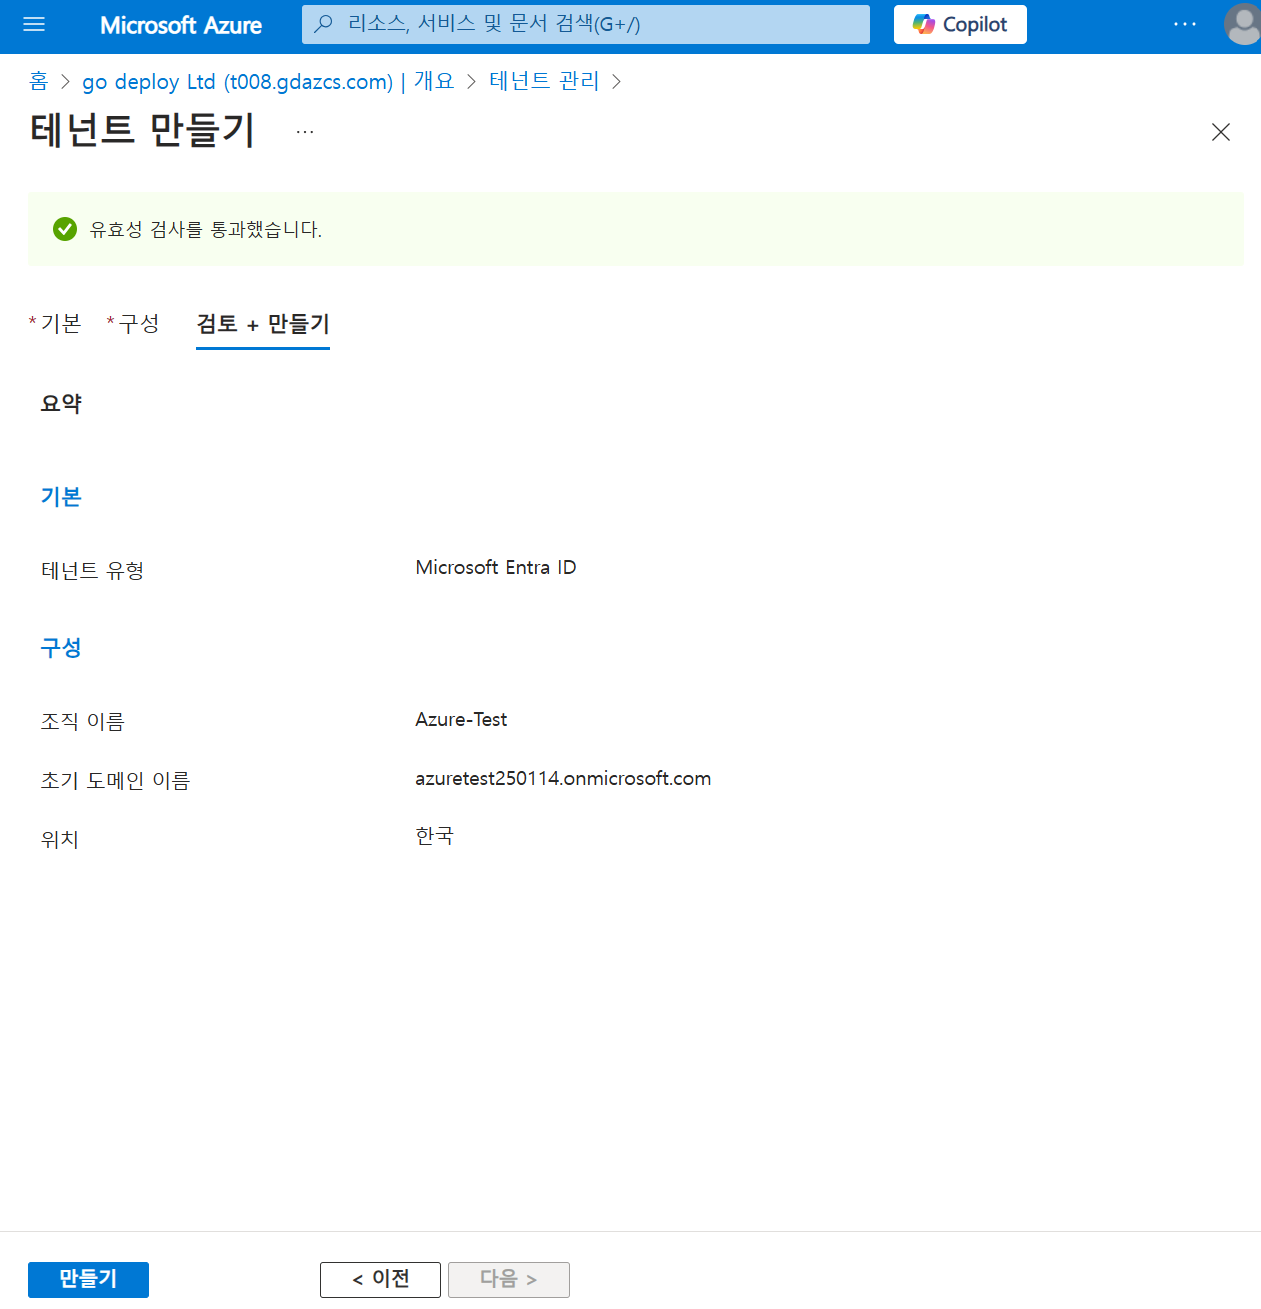Image resolution: width=1261 pixels, height=1309 pixels.
Task: Click the 테넌트 유형 label
Action: [92, 570]
